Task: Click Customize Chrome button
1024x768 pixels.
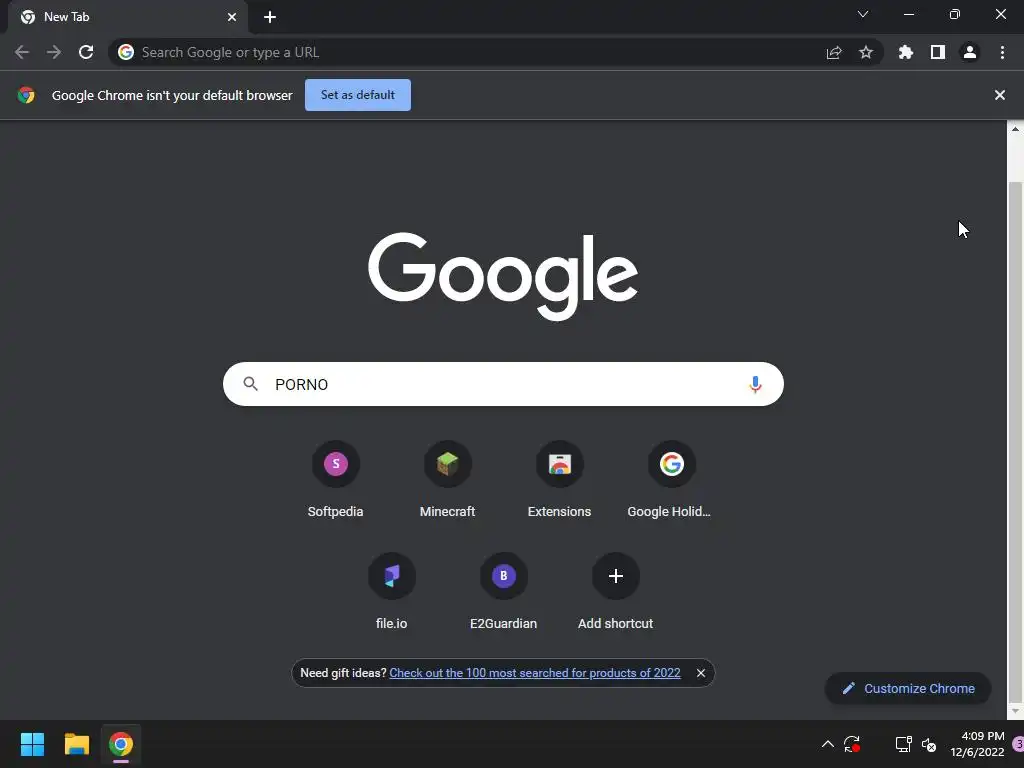Action: (908, 688)
